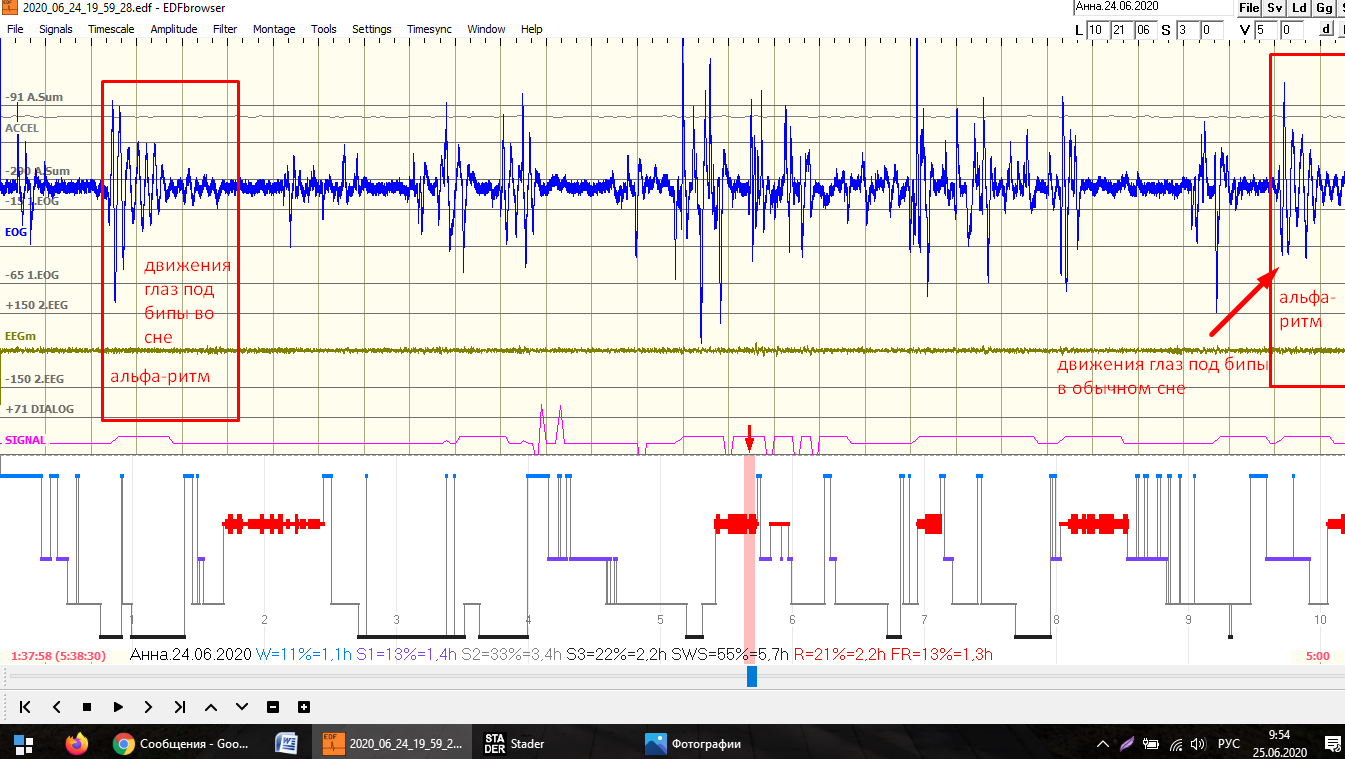Click the Sv button
1345x759 pixels.
pos(1274,7)
